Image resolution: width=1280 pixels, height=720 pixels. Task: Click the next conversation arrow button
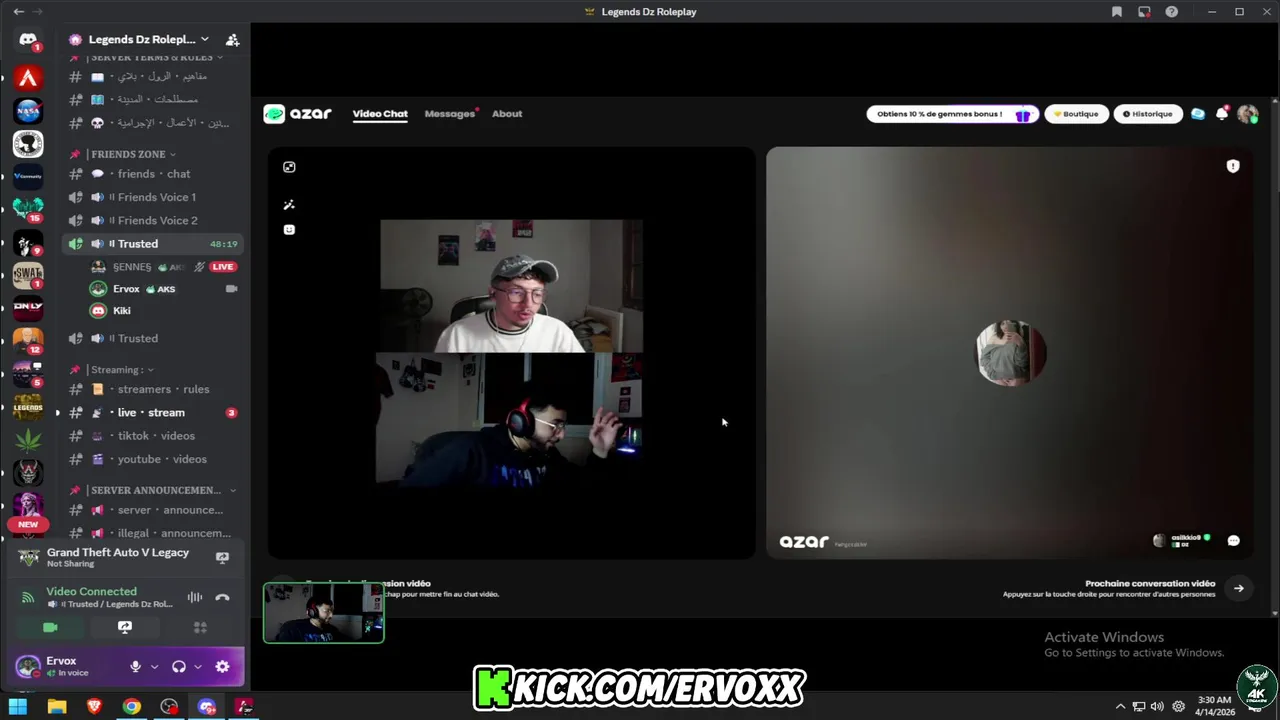1239,588
